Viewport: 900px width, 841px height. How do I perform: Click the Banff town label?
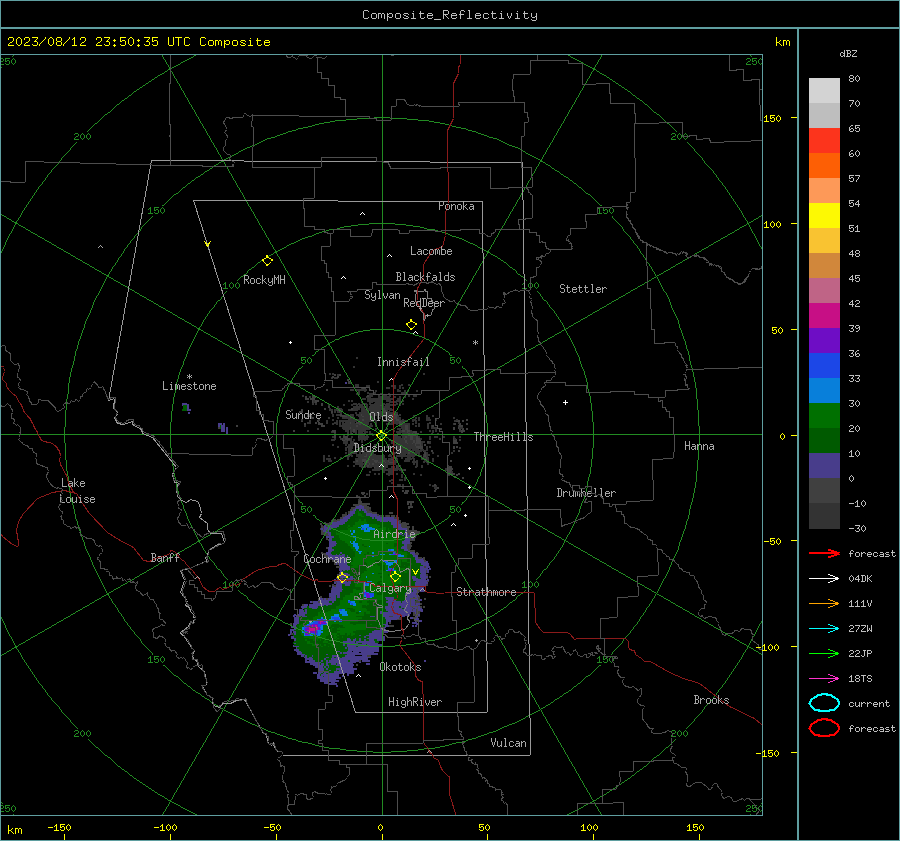165,558
